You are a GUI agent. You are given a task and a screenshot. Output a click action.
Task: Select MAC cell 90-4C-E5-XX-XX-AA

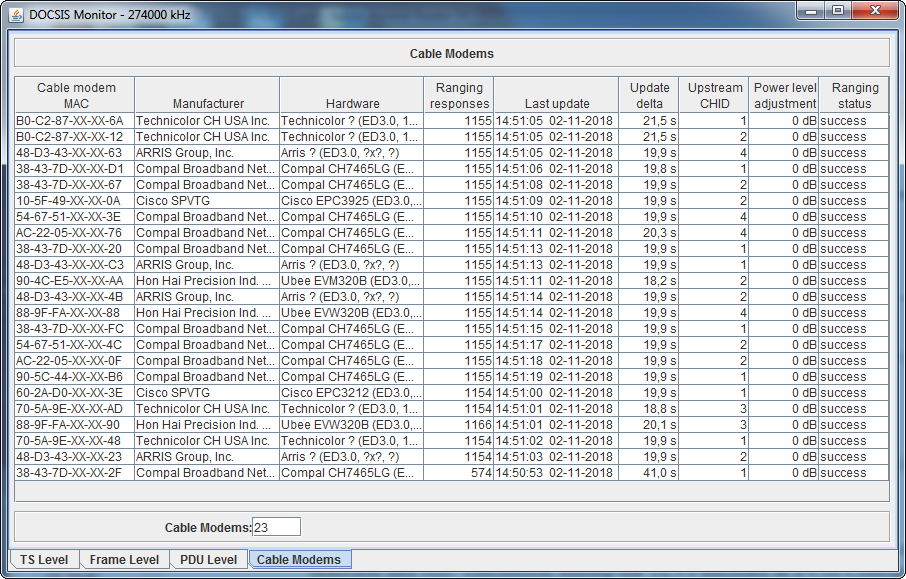pos(75,281)
